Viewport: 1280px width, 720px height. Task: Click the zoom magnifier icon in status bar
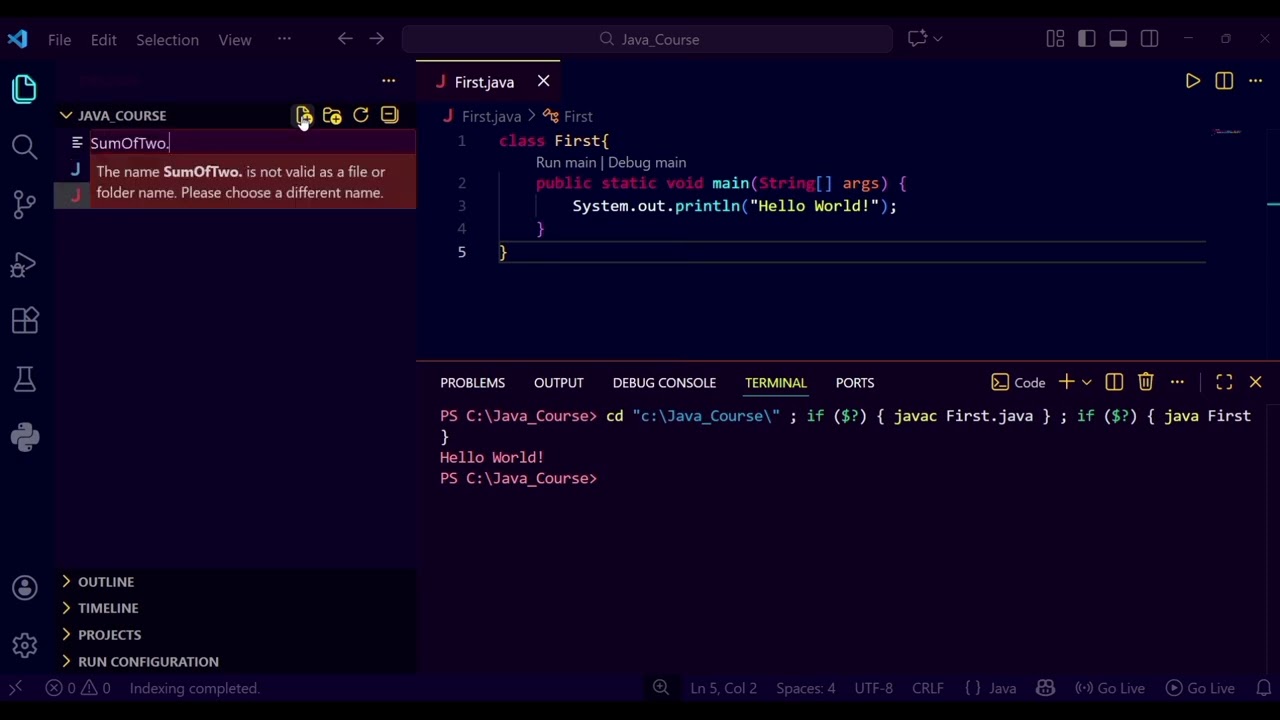point(661,688)
